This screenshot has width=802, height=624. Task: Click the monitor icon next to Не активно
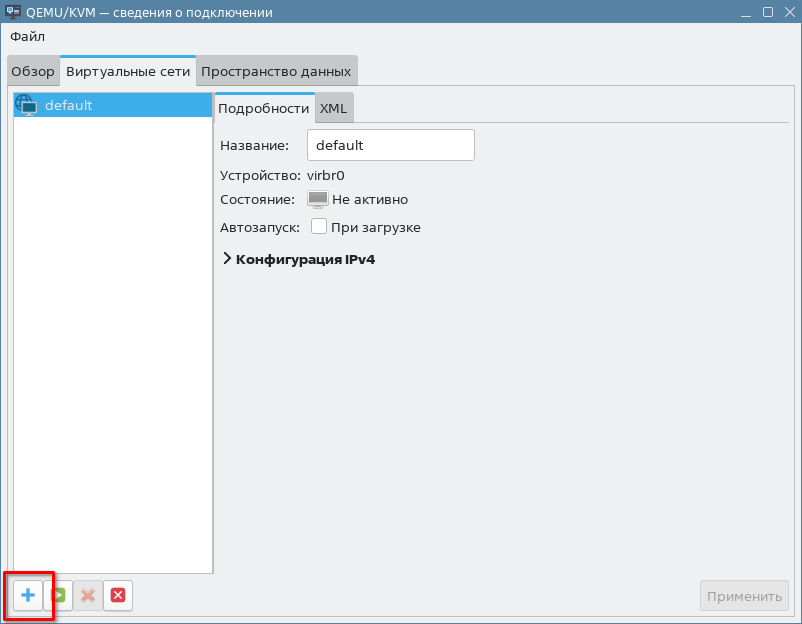[318, 199]
